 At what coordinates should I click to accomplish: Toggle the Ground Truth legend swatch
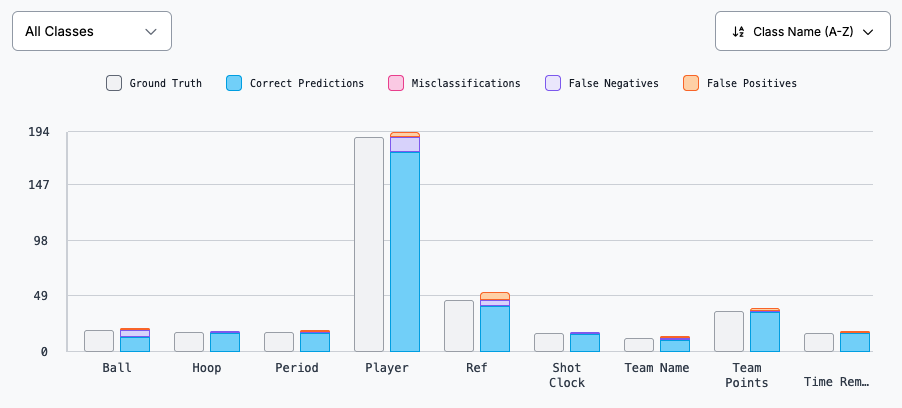[x=114, y=84]
